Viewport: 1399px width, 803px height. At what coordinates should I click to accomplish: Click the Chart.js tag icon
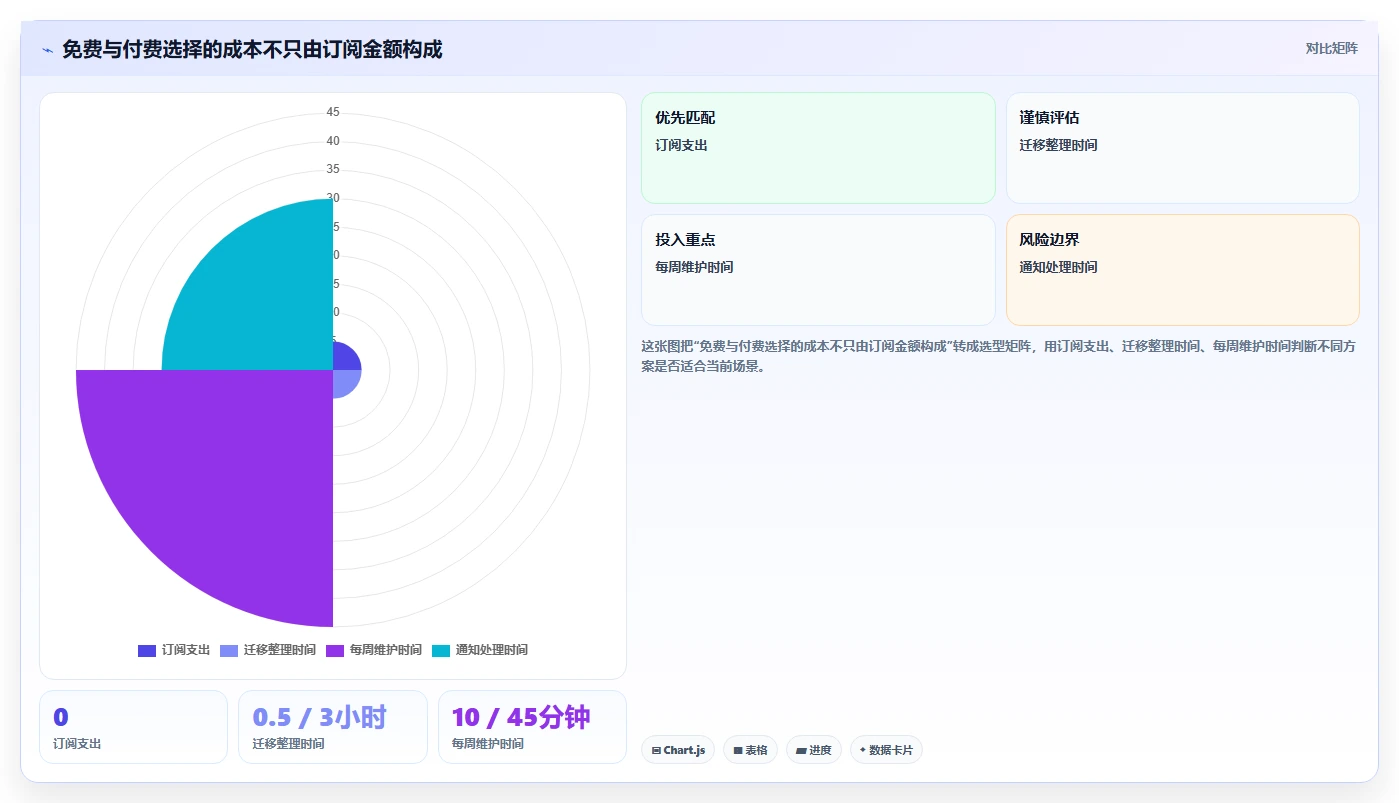coord(656,750)
